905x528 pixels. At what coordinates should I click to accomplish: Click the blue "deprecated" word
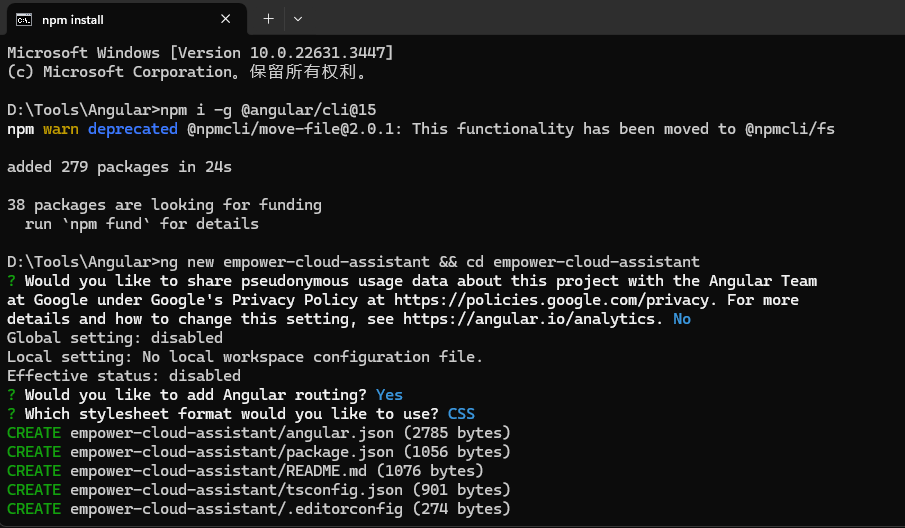pyautogui.click(x=132, y=129)
